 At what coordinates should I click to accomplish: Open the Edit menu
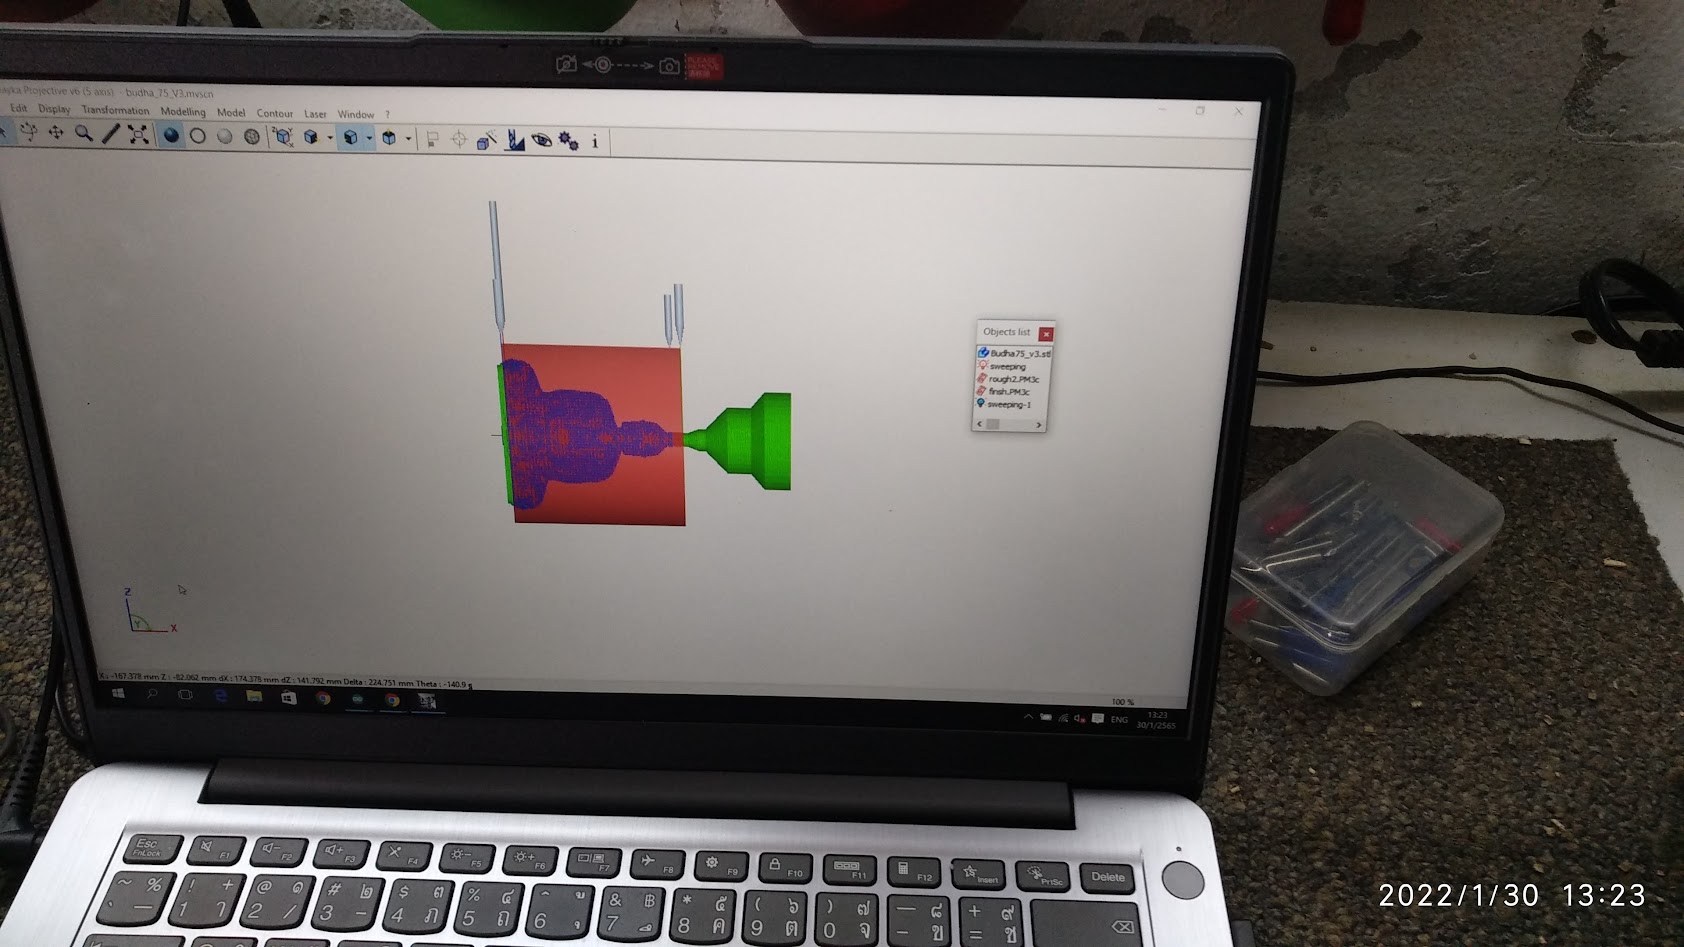[x=19, y=108]
